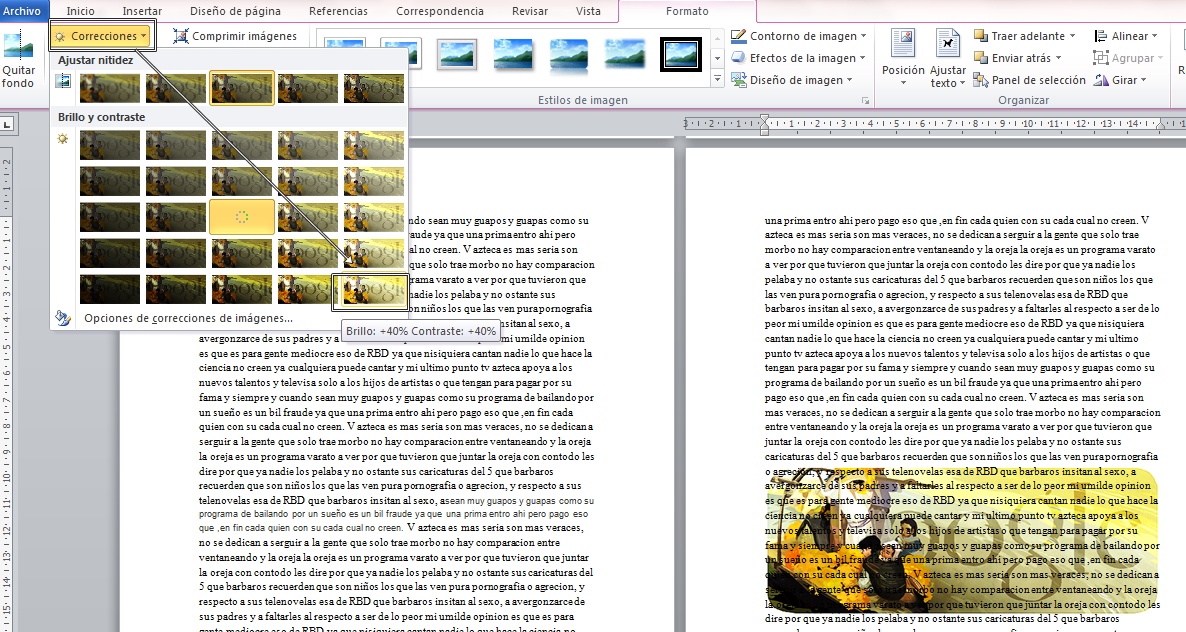Open the Alinear dropdown
1186x632 pixels.
(1125, 36)
